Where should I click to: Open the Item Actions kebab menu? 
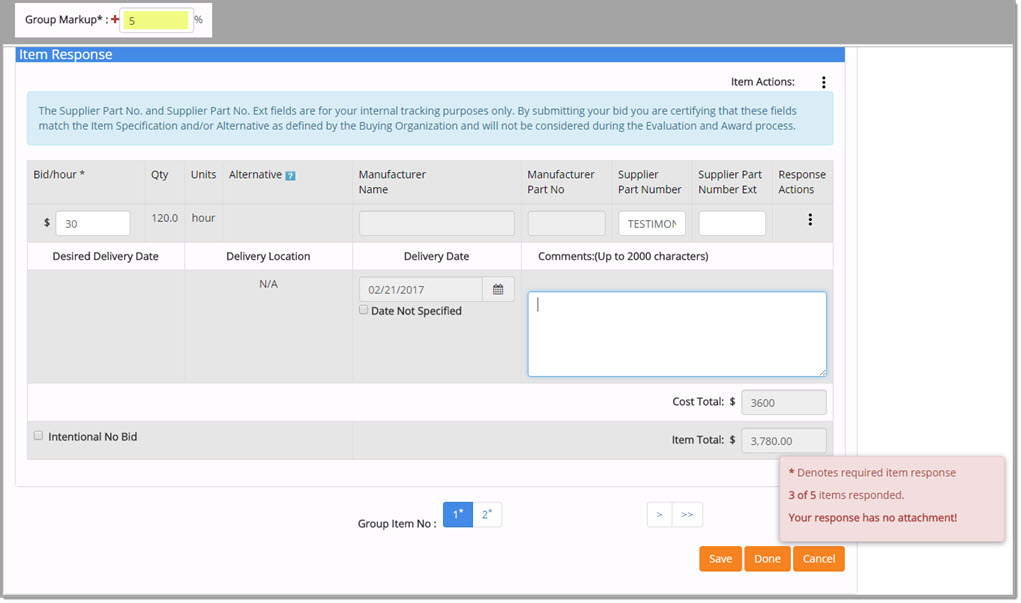[x=823, y=82]
